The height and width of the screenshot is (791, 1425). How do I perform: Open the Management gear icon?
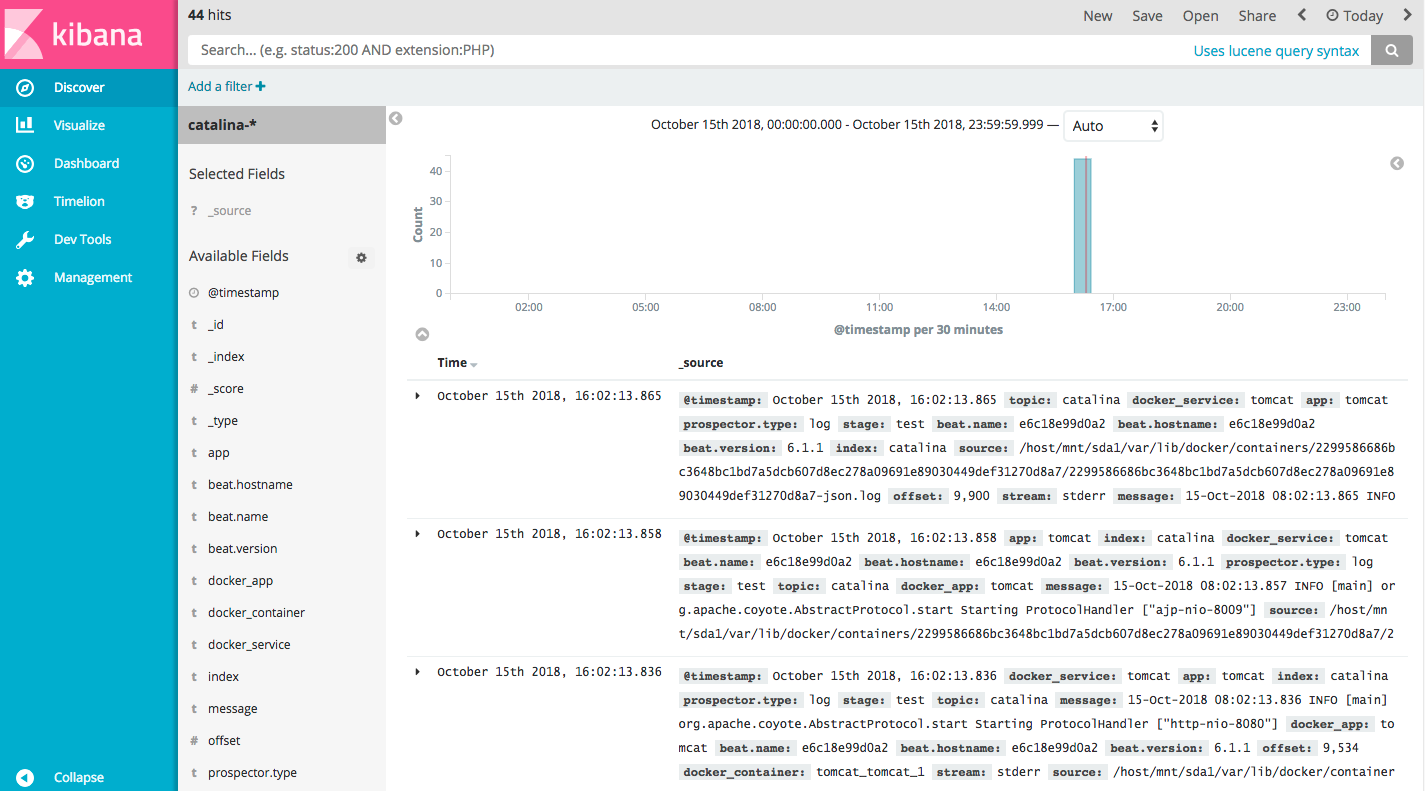coord(25,278)
